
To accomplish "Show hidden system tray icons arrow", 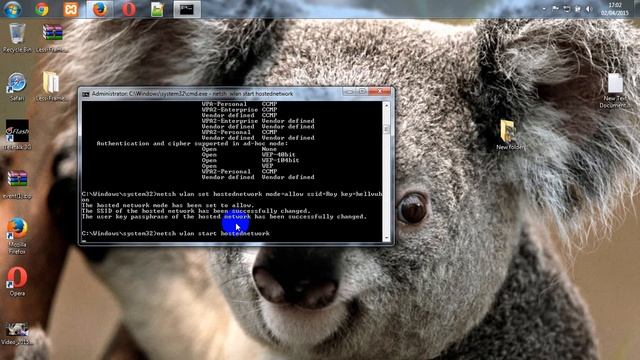I will tap(544, 9).
